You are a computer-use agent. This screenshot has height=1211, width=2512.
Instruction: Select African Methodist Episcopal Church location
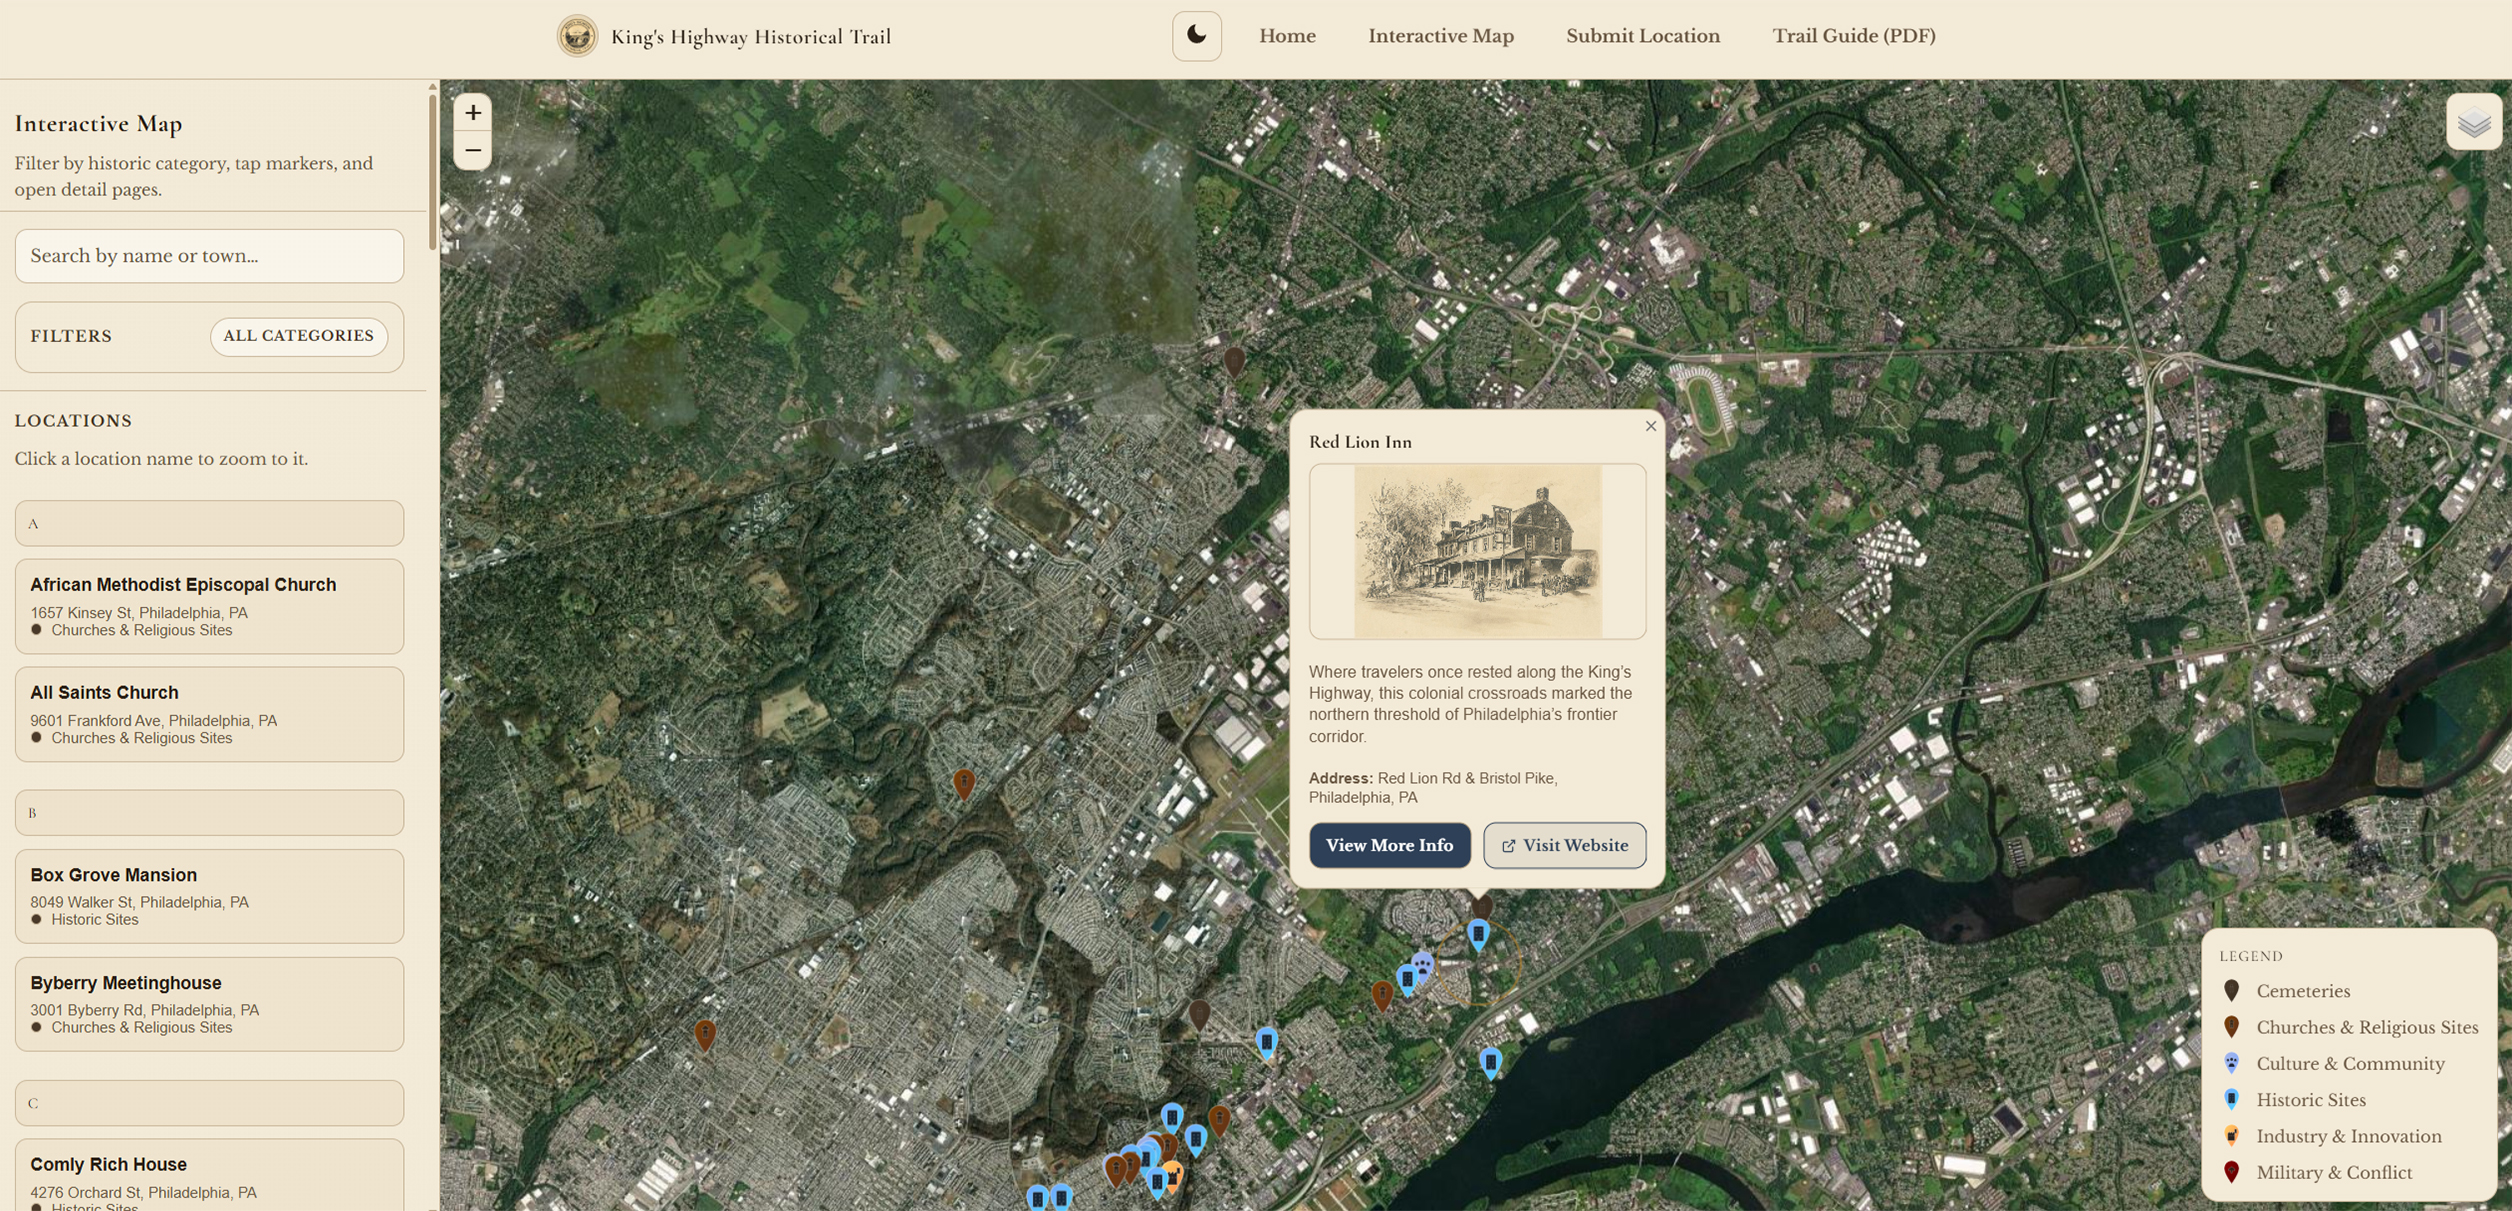pyautogui.click(x=209, y=606)
